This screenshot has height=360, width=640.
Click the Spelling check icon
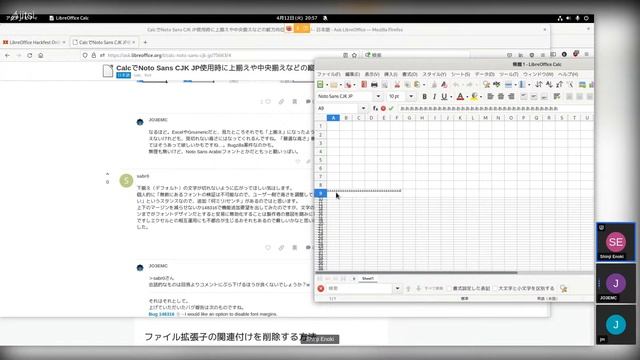pos(497,84)
